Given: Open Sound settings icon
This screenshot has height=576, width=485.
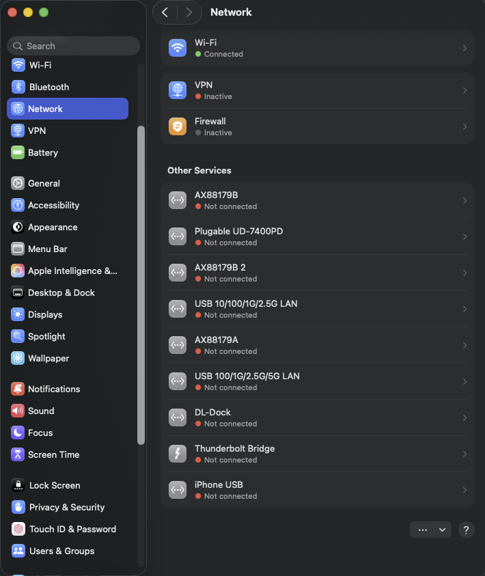Looking at the screenshot, I should (x=18, y=411).
